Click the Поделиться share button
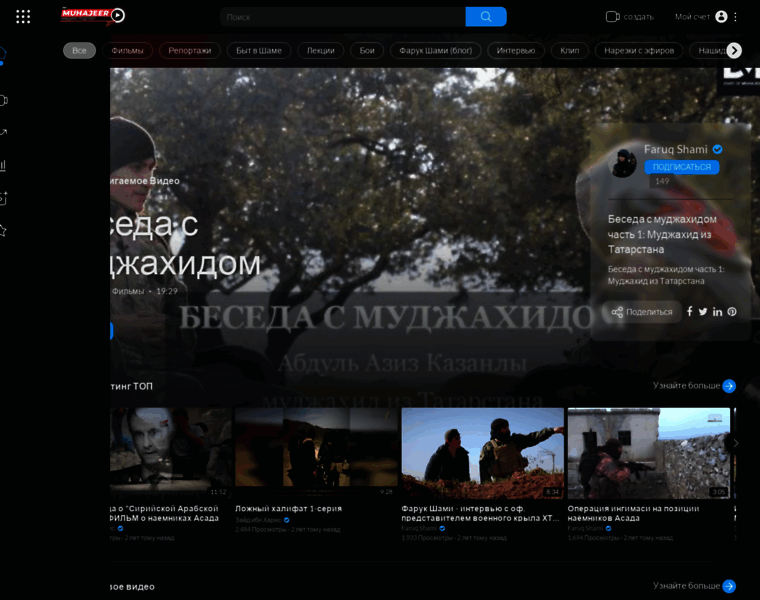The image size is (760, 600). point(642,312)
